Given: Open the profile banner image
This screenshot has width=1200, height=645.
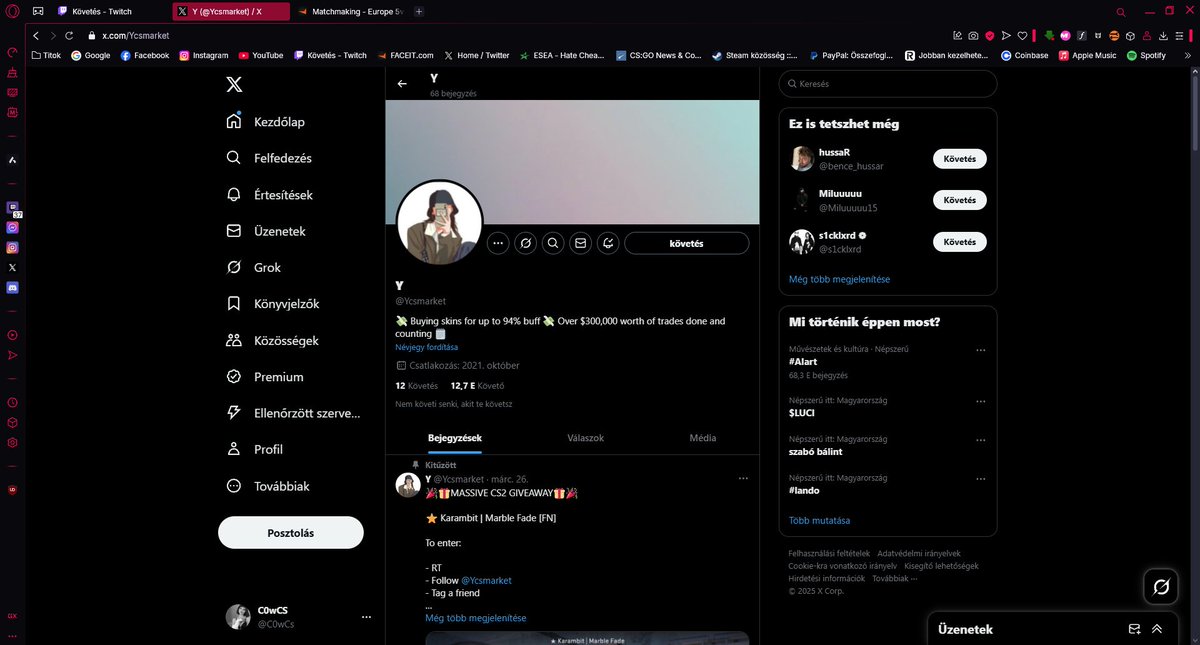Looking at the screenshot, I should pyautogui.click(x=572, y=161).
